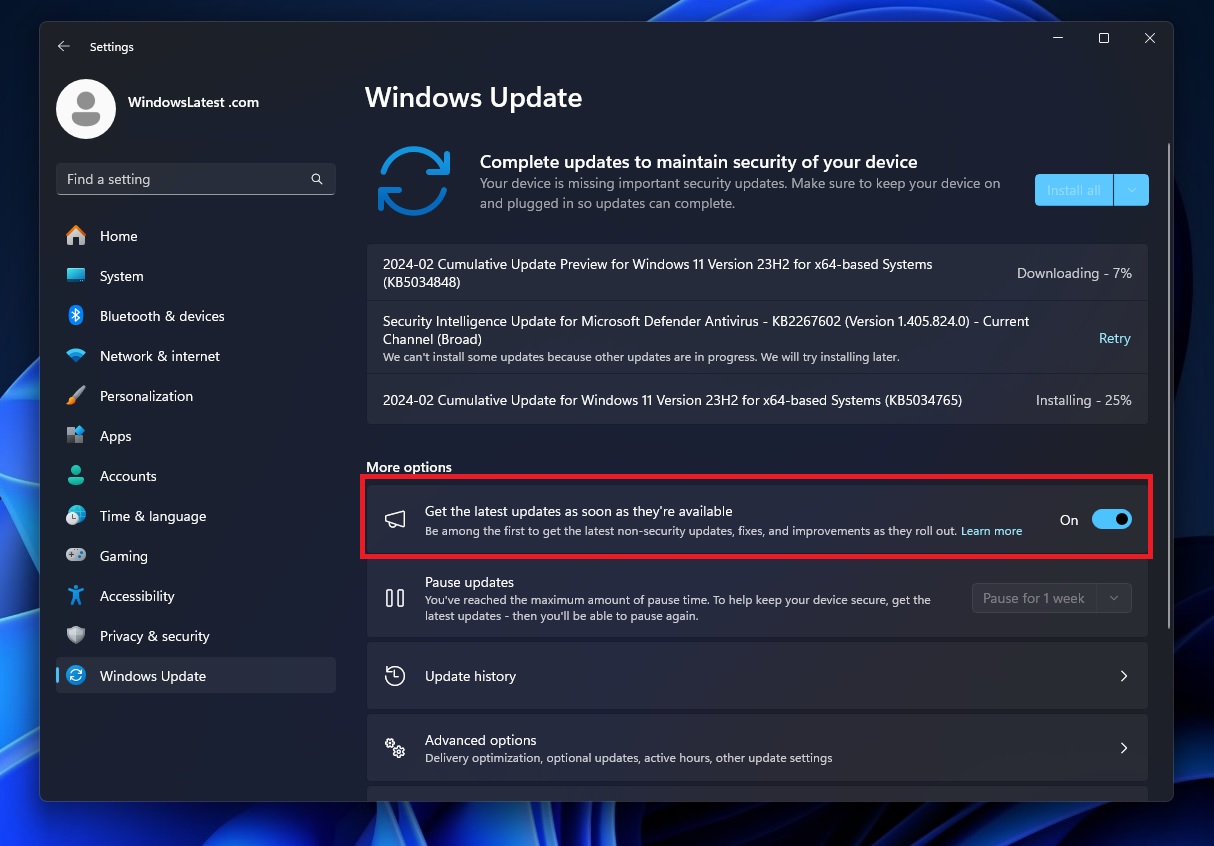
Task: Turn off Get the latest updates toggle
Action: pyautogui.click(x=1112, y=519)
